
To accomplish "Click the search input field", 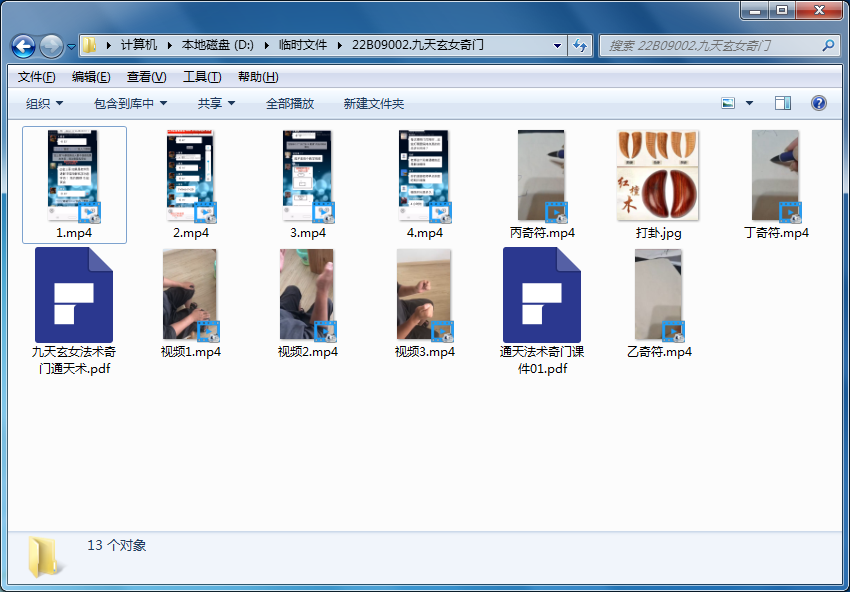I will pyautogui.click(x=710, y=46).
